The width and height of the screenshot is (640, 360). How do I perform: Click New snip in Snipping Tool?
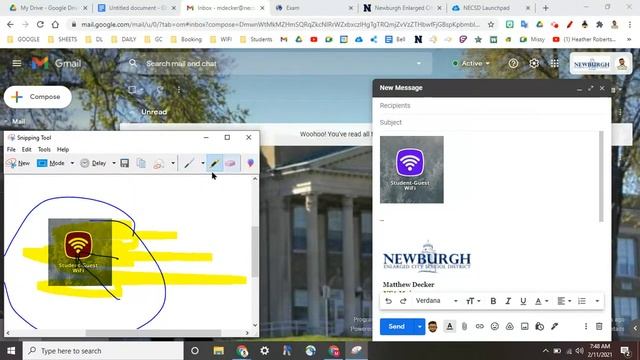coord(18,163)
